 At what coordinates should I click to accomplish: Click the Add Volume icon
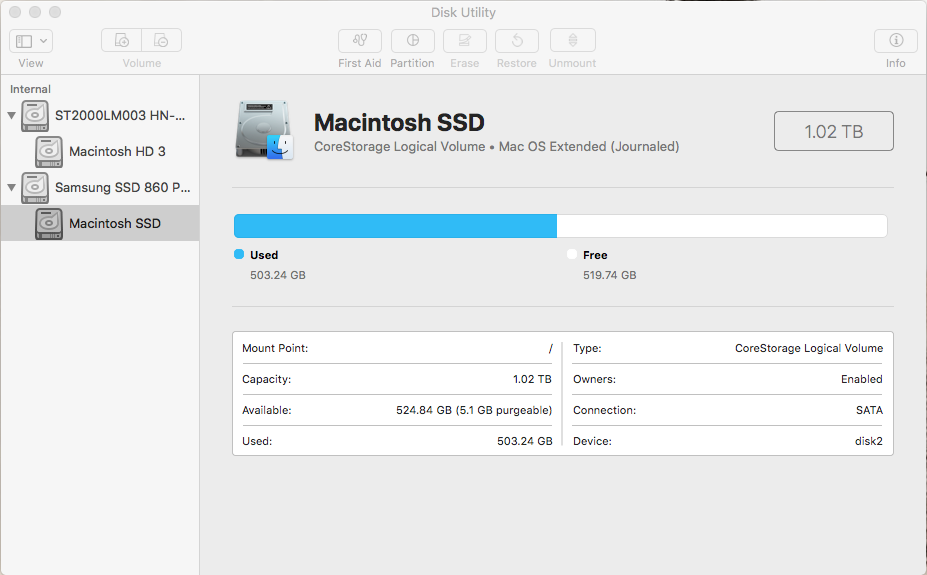tap(121, 40)
